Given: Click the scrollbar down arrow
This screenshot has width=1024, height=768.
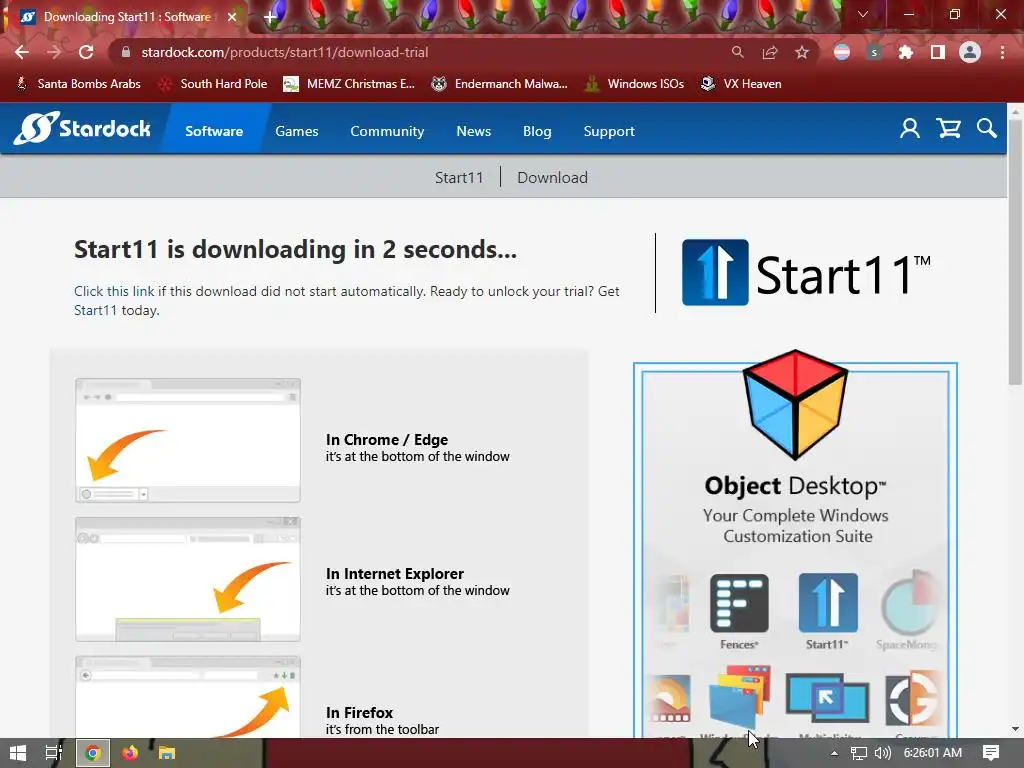Looking at the screenshot, I should [x=1015, y=729].
